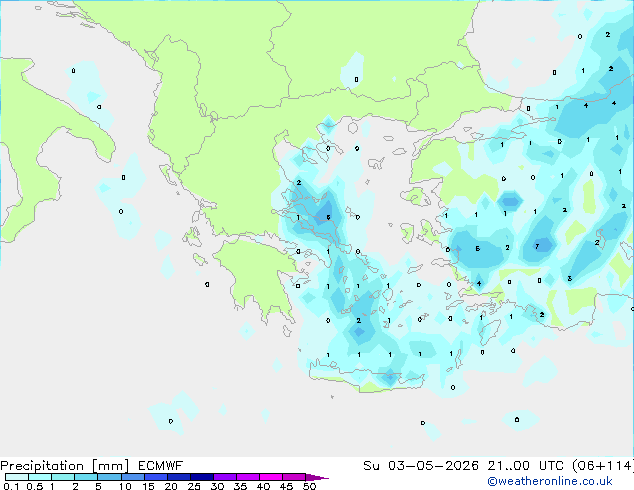Click the legend label '0.5'
The width and height of the screenshot is (634, 490).
35,486
